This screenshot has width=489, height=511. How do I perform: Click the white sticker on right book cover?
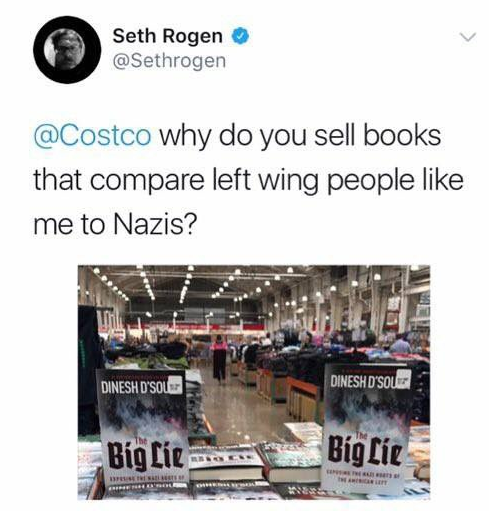(404, 380)
